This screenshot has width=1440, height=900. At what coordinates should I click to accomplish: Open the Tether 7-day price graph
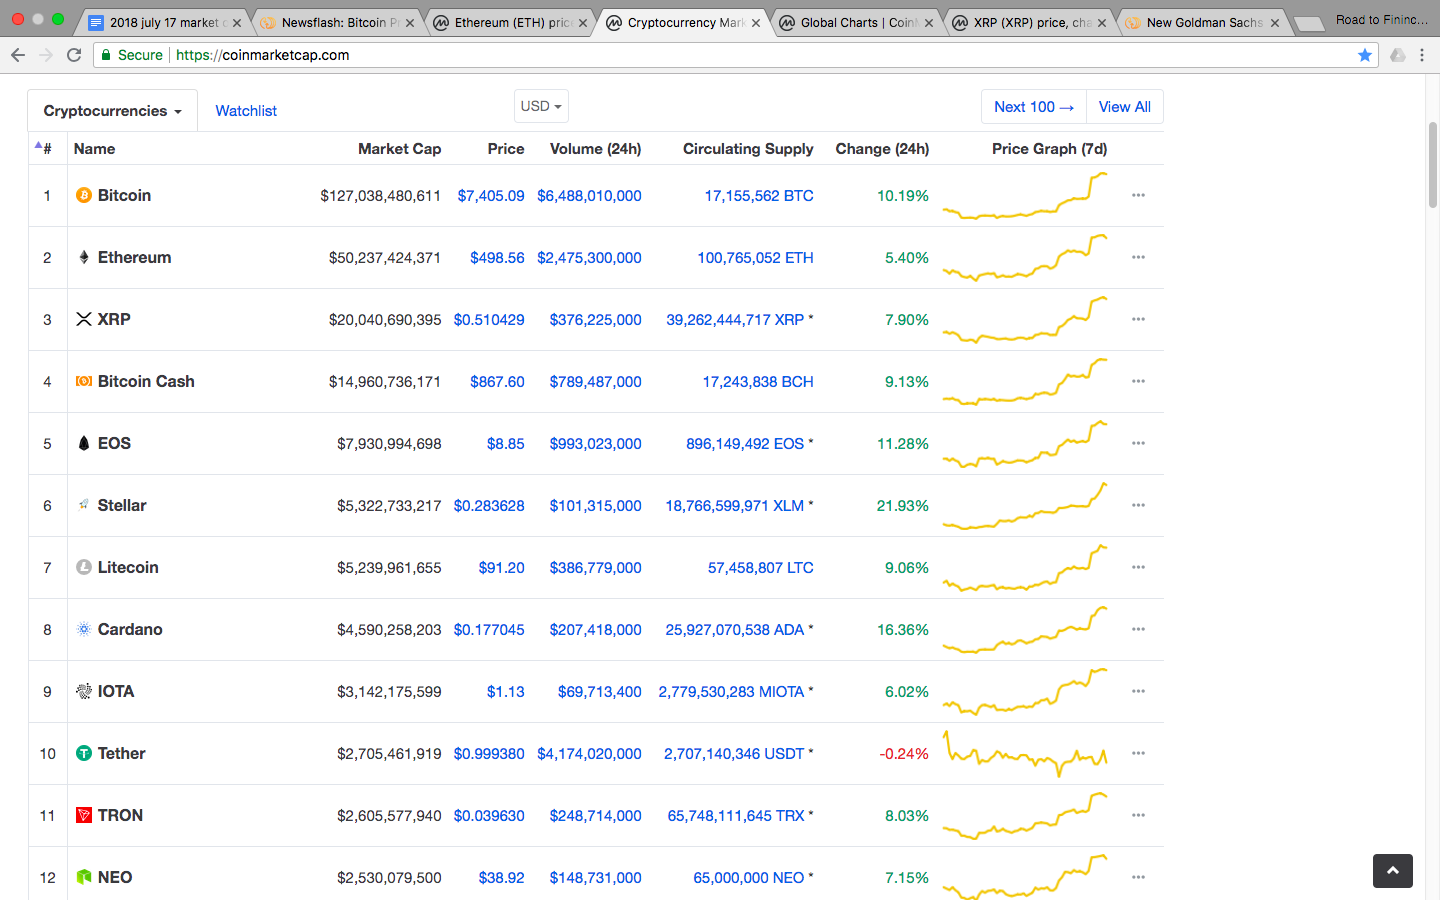pyautogui.click(x=1025, y=753)
